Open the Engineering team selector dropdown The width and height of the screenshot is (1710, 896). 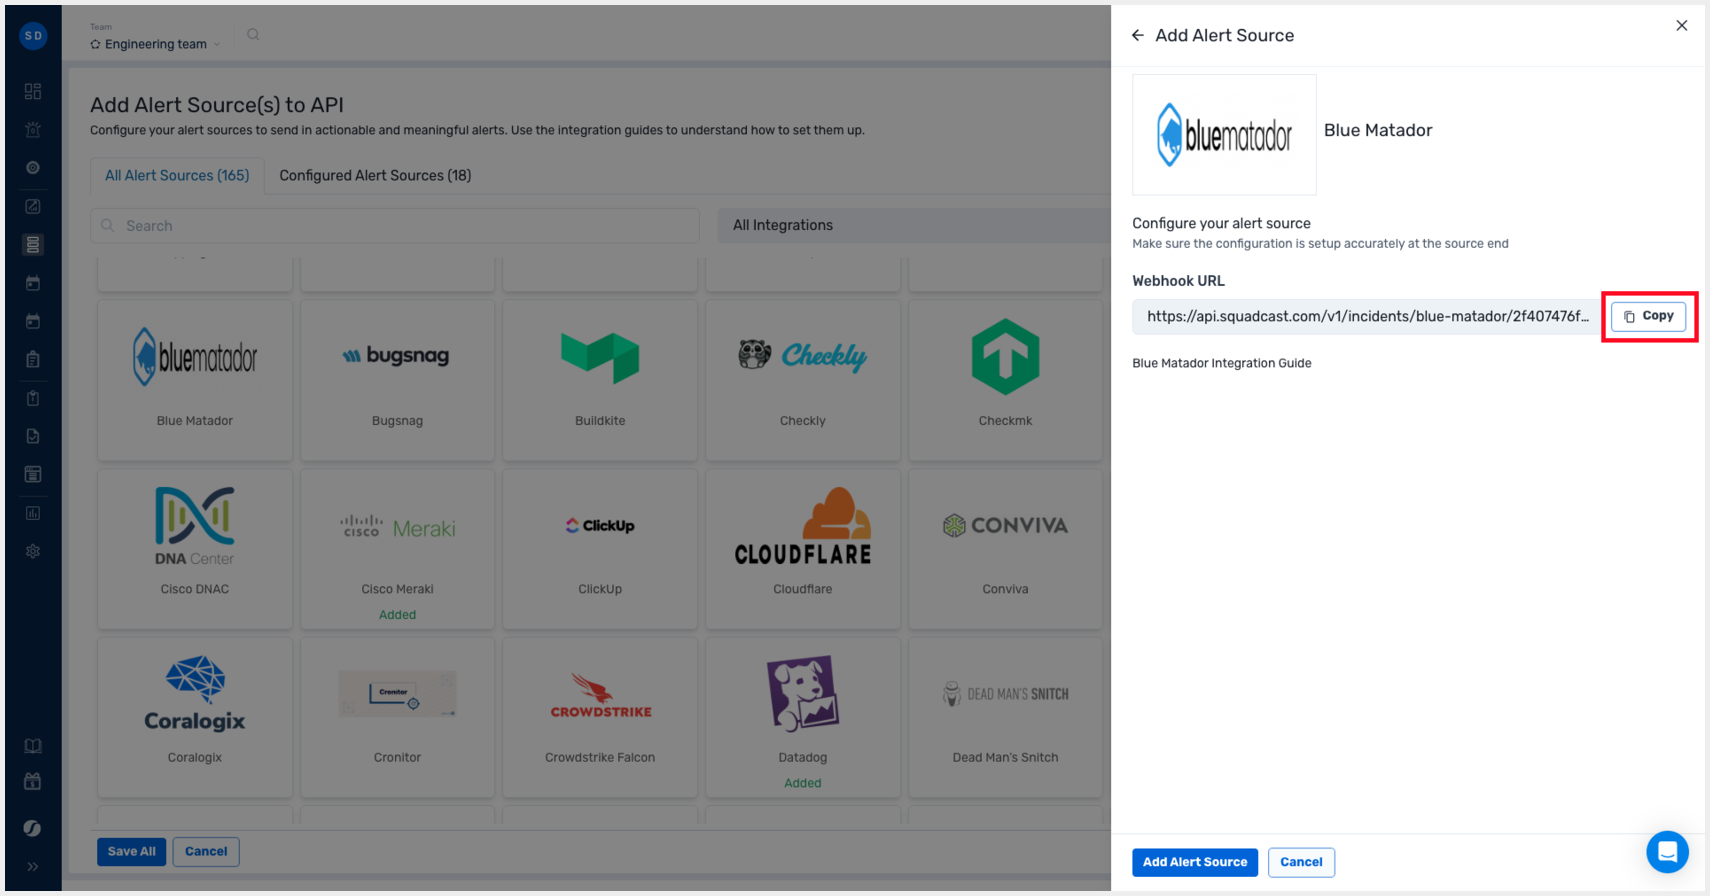(155, 44)
